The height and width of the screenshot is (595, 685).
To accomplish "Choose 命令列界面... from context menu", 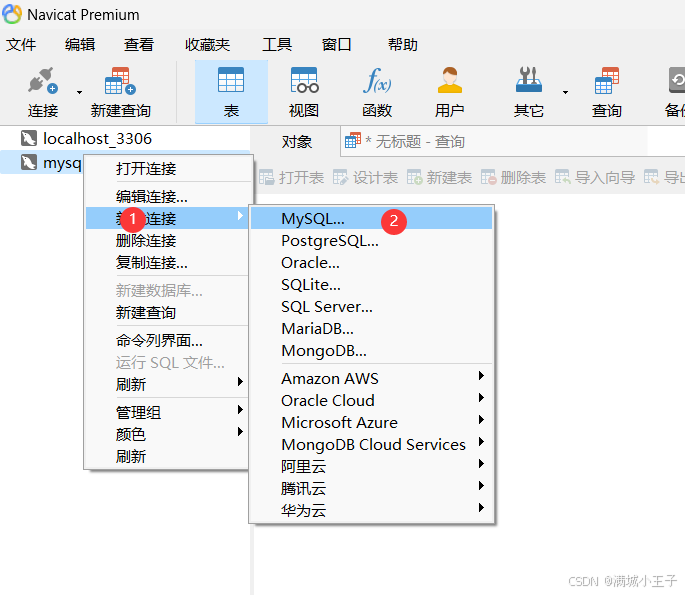I will pyautogui.click(x=168, y=341).
